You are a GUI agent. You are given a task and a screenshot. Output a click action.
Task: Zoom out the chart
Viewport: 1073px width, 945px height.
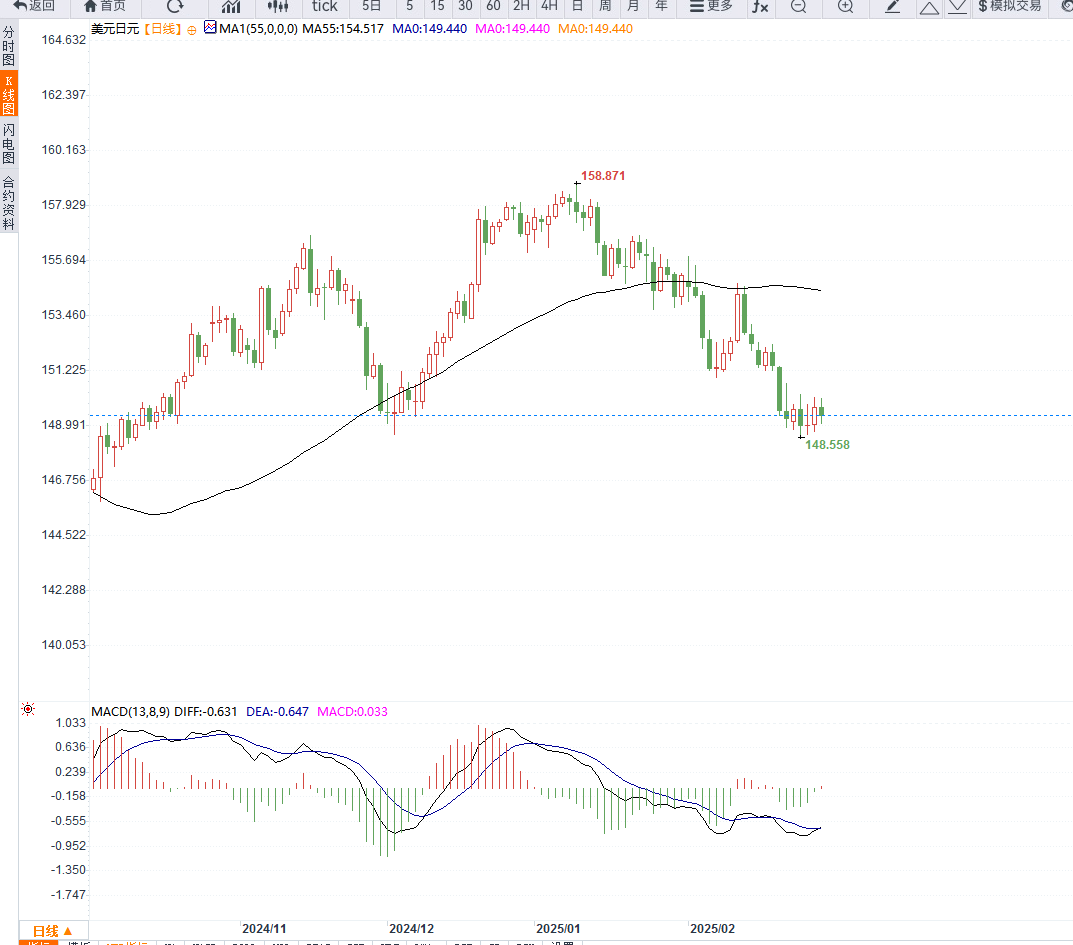tap(799, 6)
